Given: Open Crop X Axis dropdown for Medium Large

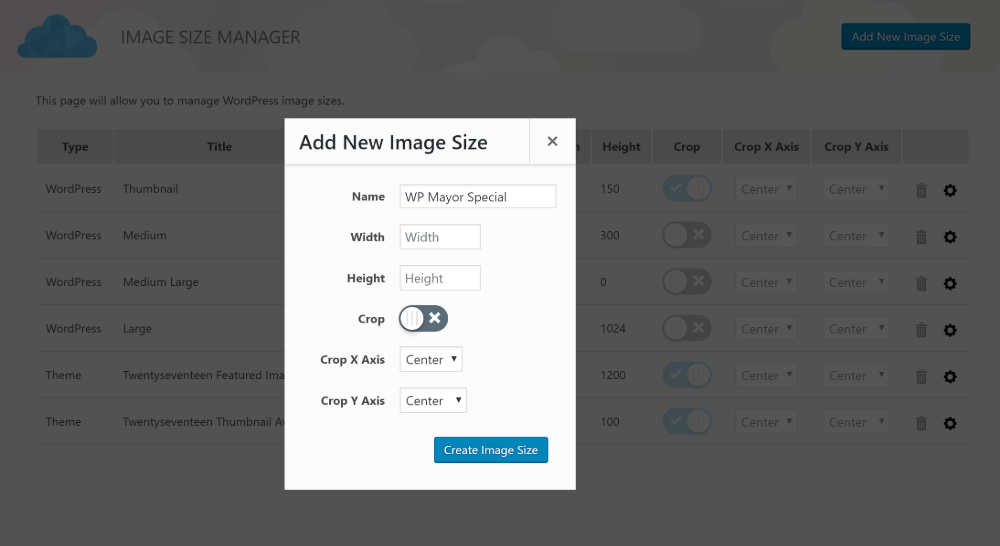Looking at the screenshot, I should coord(766,282).
